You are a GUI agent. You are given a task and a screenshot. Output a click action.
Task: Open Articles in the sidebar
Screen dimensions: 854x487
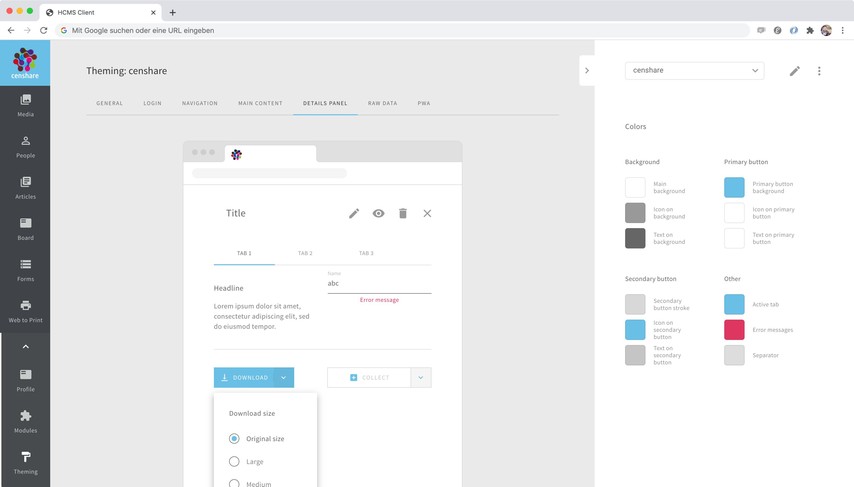(25, 188)
